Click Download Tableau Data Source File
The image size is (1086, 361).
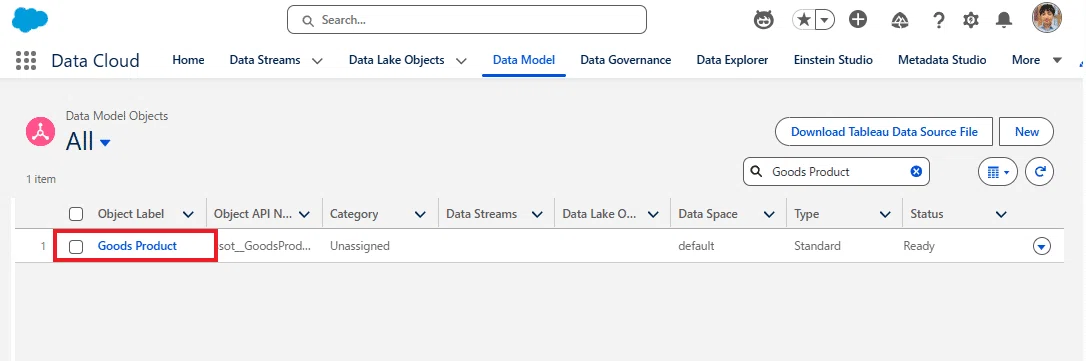[884, 132]
